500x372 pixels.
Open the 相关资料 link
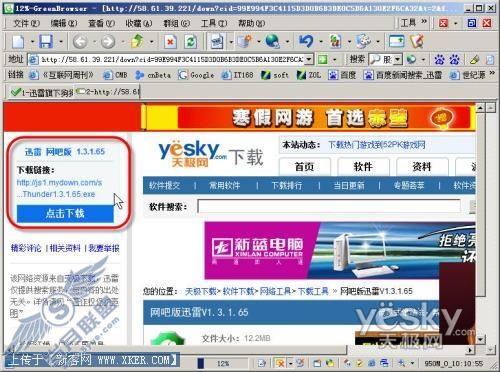(x=65, y=248)
